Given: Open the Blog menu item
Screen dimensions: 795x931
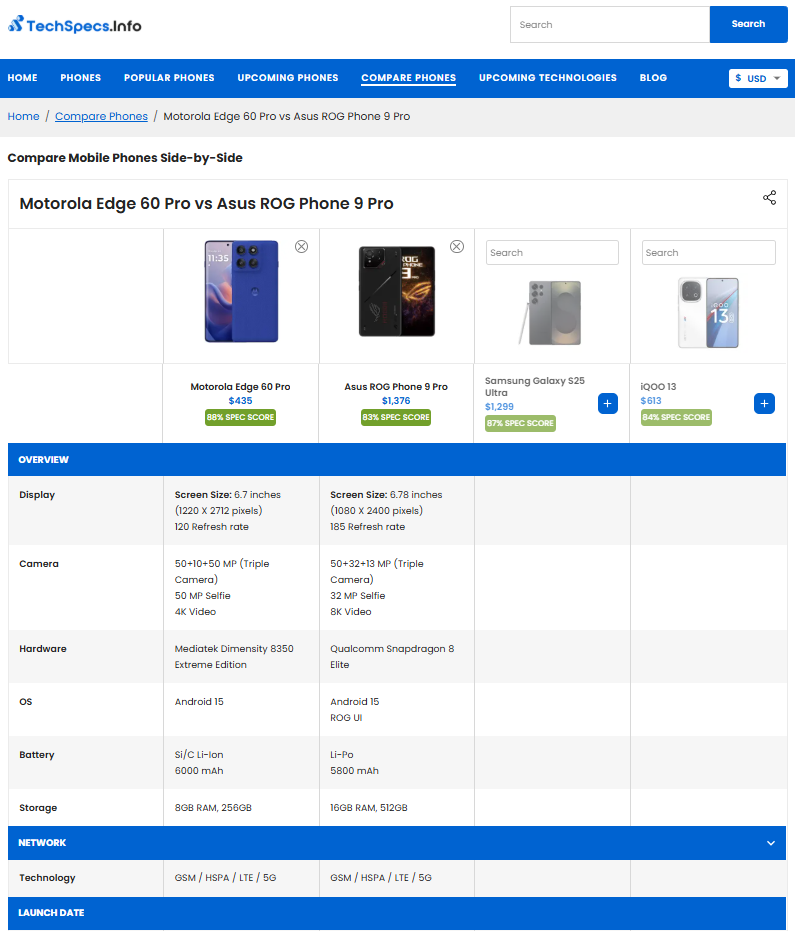Looking at the screenshot, I should click(x=653, y=78).
